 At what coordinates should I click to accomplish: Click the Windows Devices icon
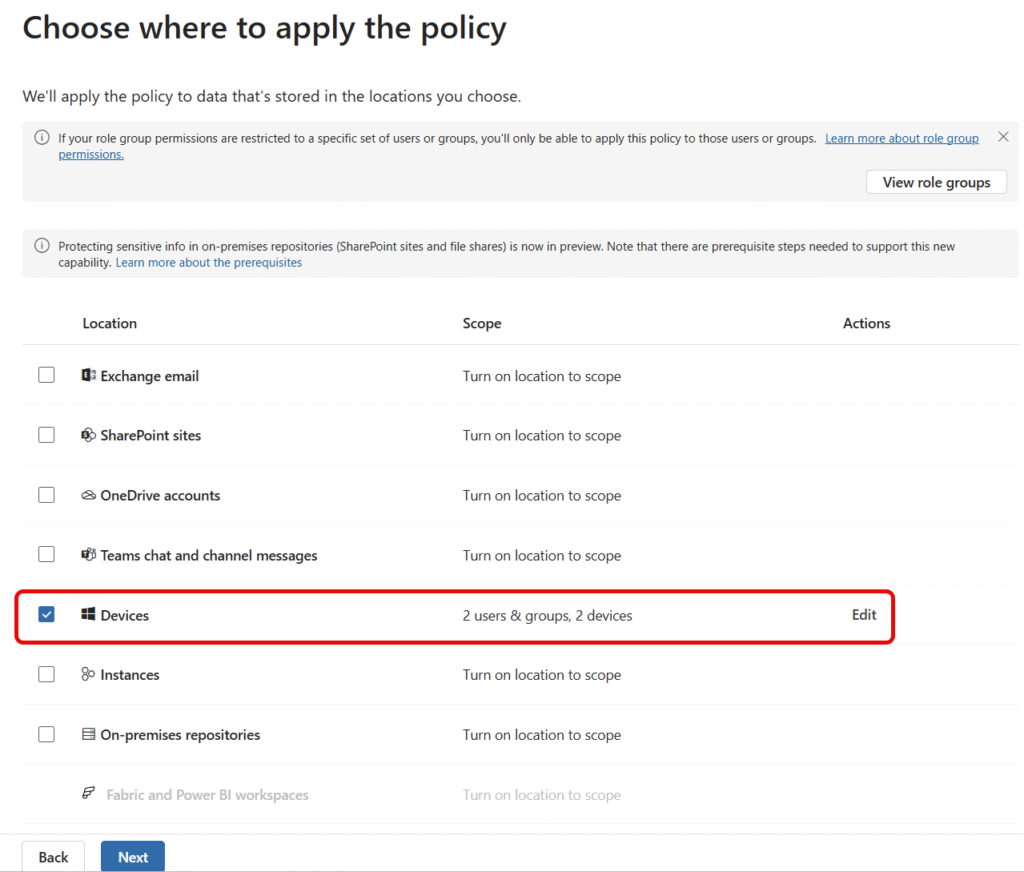coord(88,614)
